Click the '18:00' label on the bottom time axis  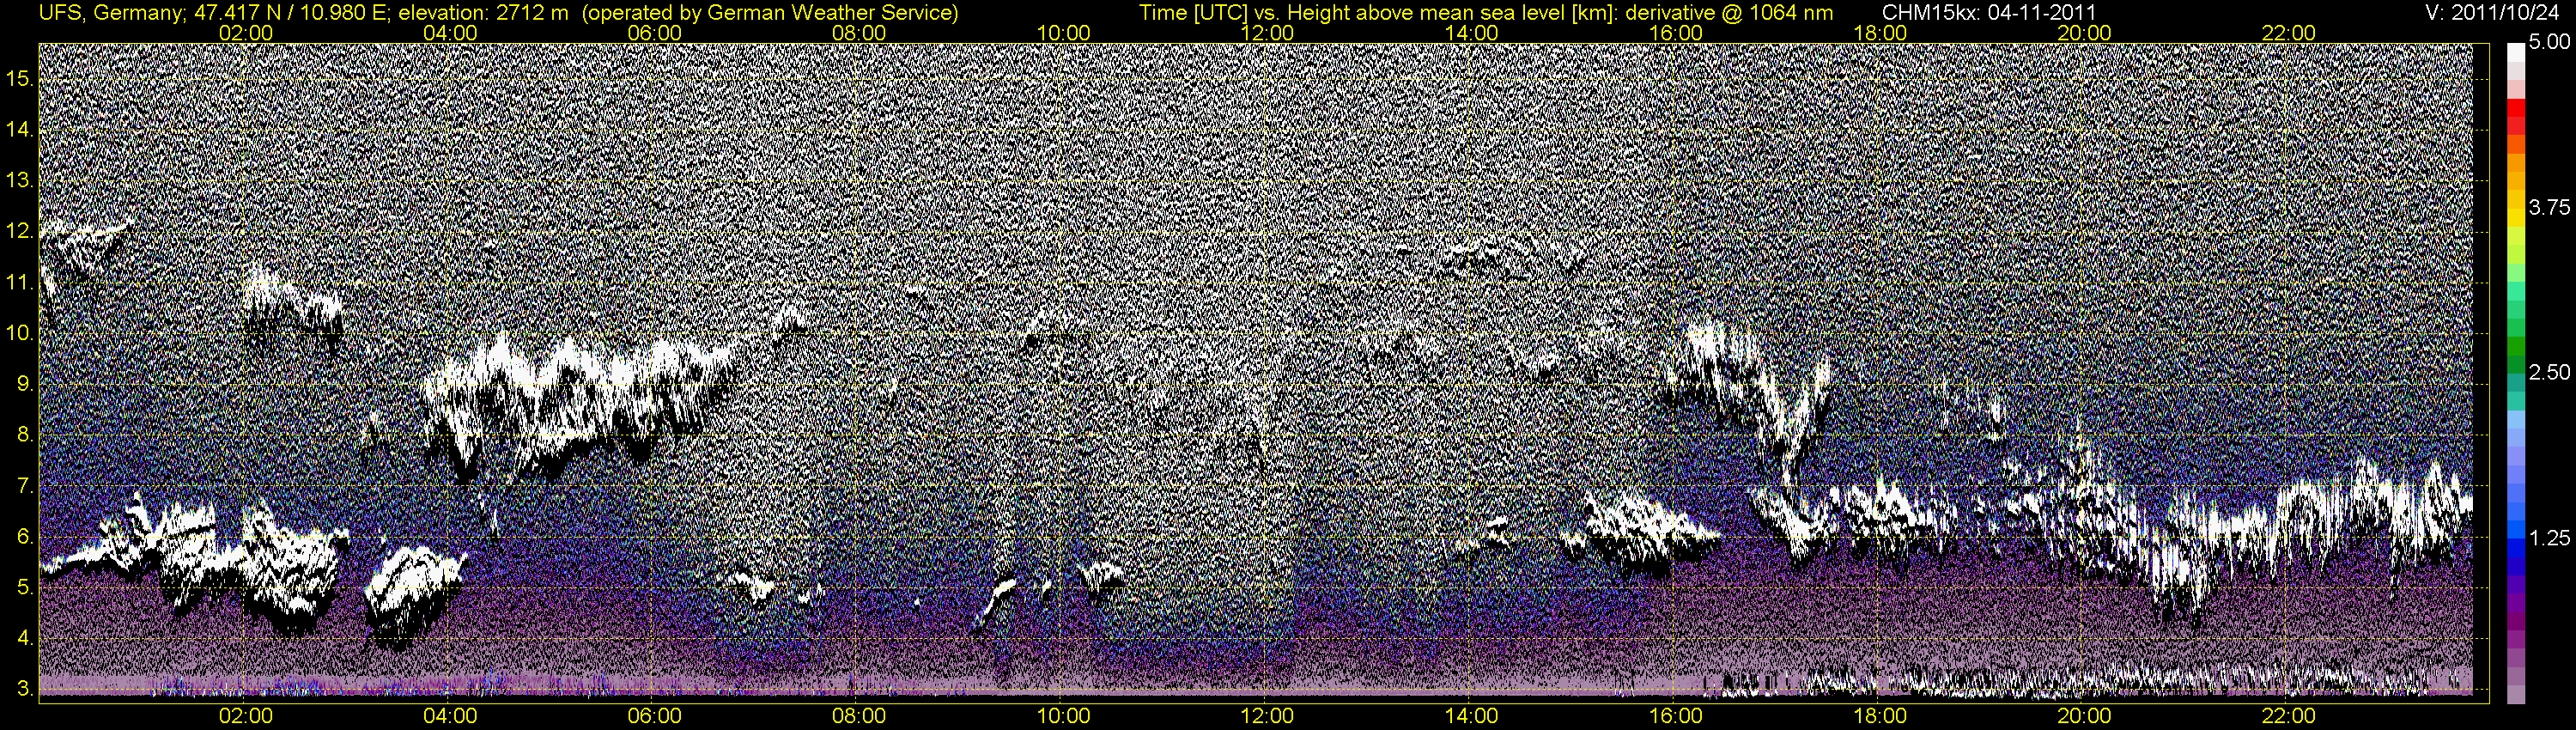1880,717
